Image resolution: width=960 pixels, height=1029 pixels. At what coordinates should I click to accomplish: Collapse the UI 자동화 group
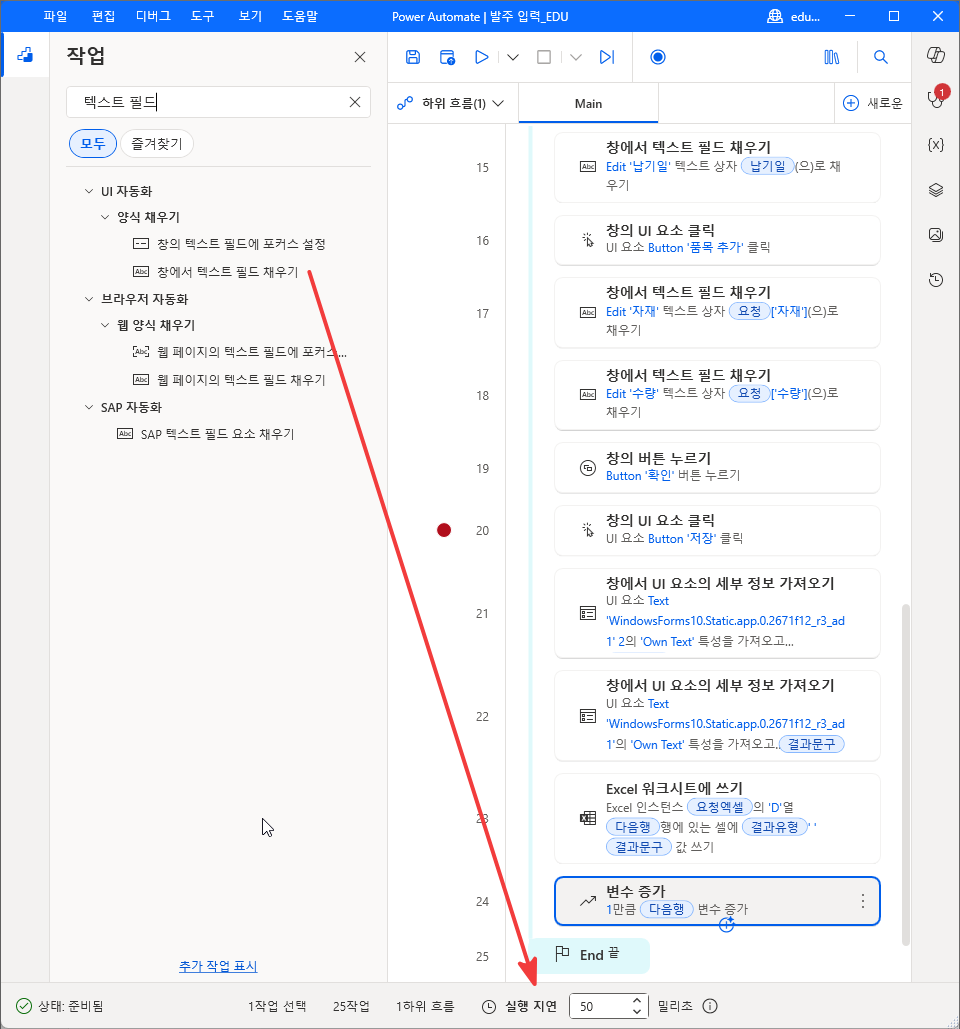(x=89, y=191)
